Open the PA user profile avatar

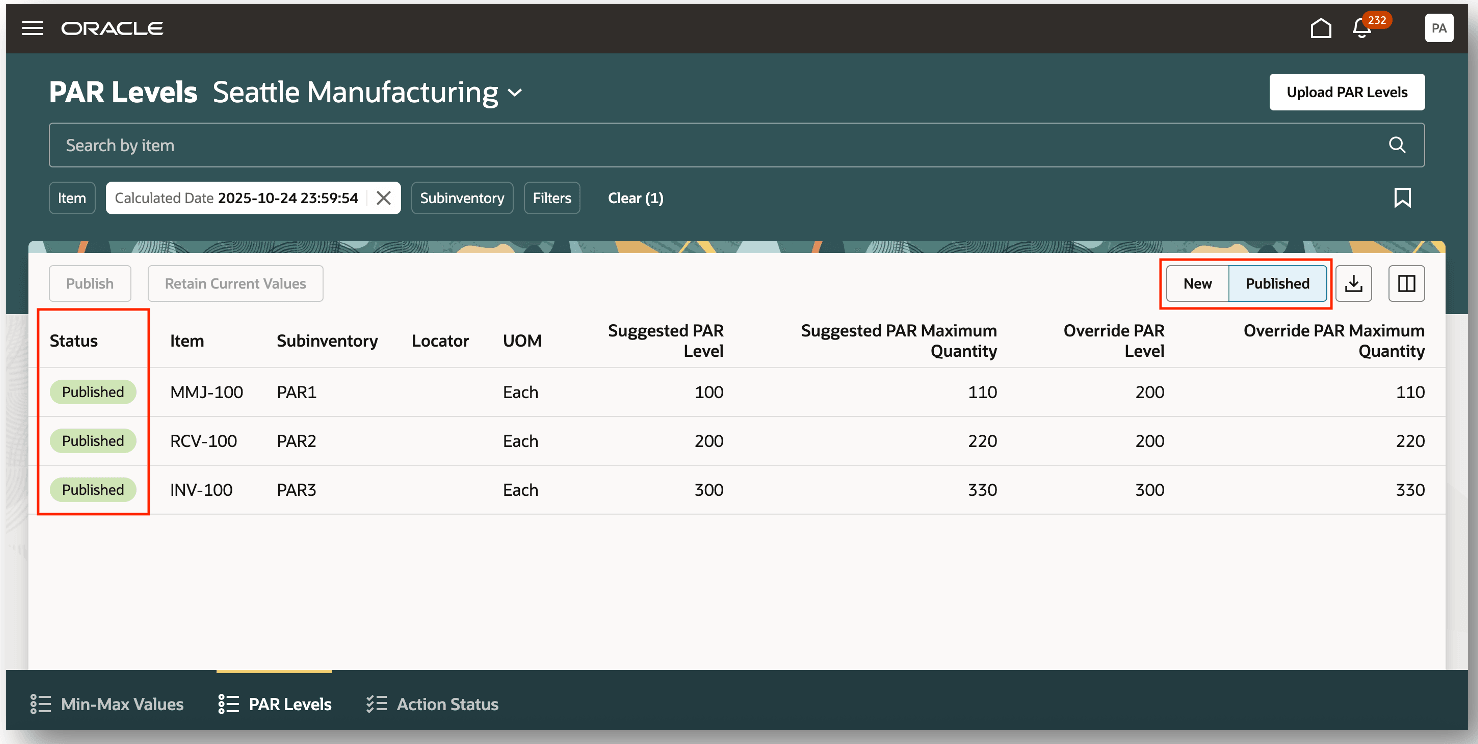point(1438,28)
